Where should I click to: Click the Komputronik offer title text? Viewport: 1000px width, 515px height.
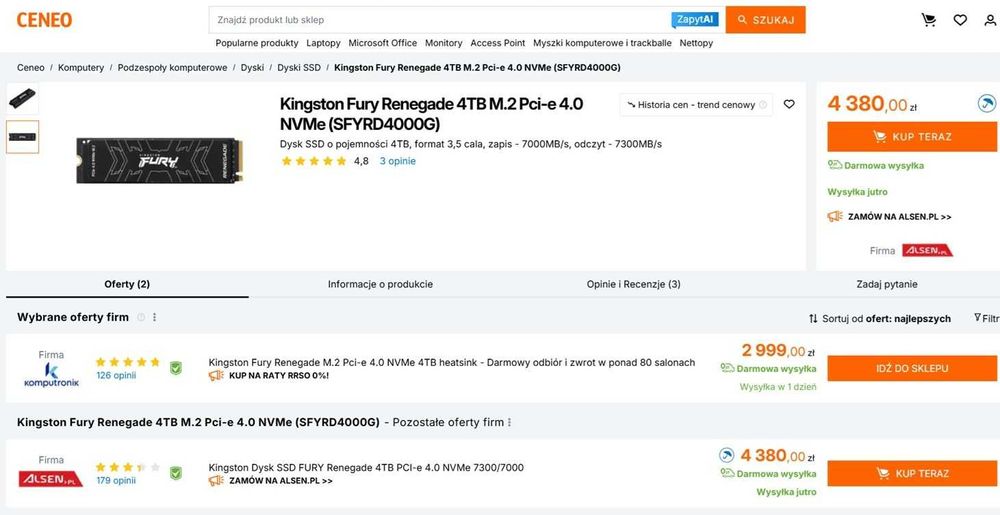coord(452,363)
